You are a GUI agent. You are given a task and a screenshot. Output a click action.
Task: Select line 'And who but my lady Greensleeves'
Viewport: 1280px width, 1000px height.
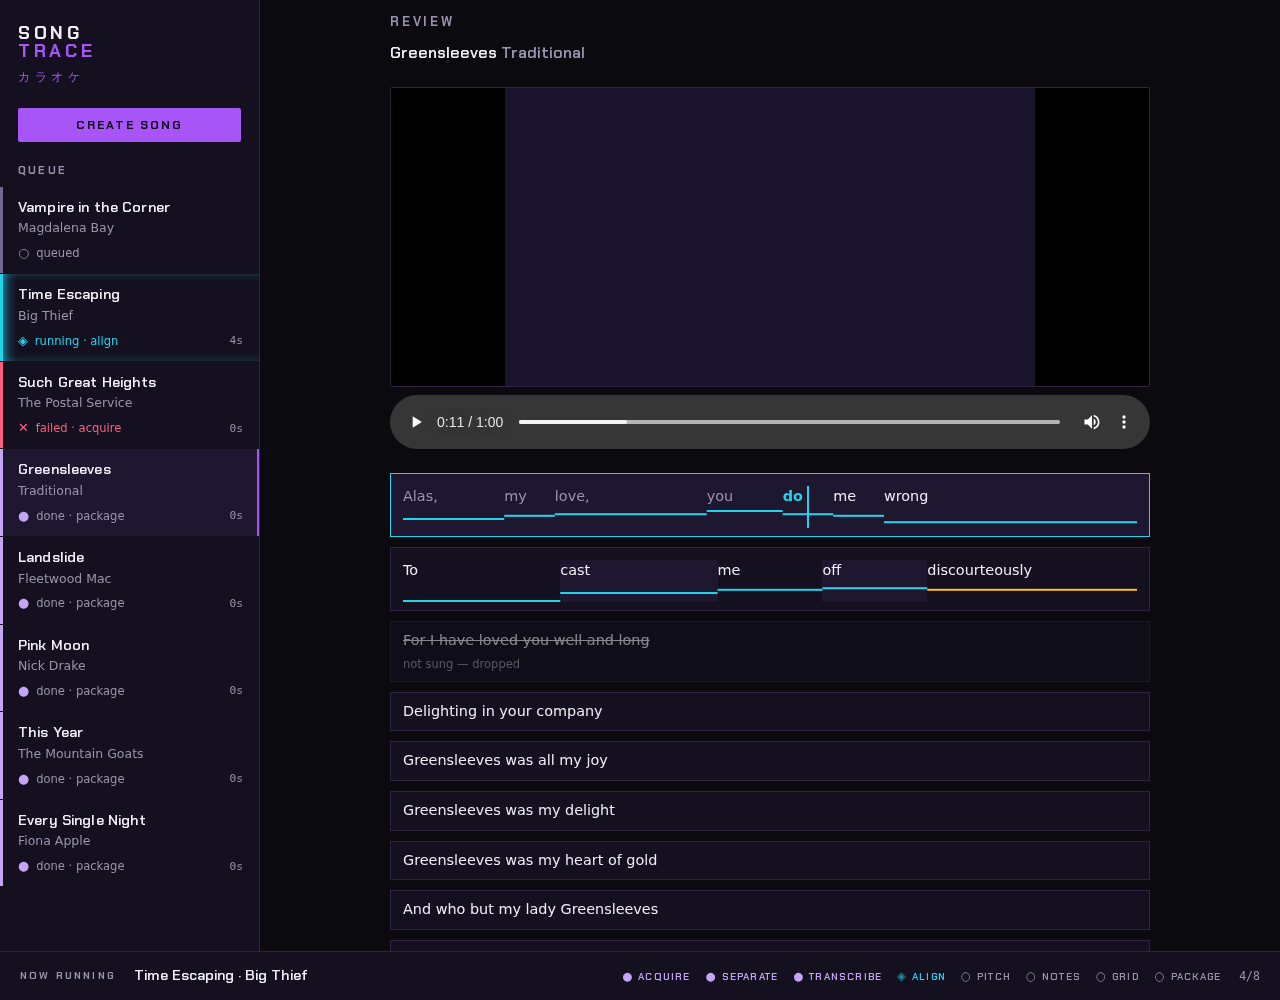click(x=770, y=910)
